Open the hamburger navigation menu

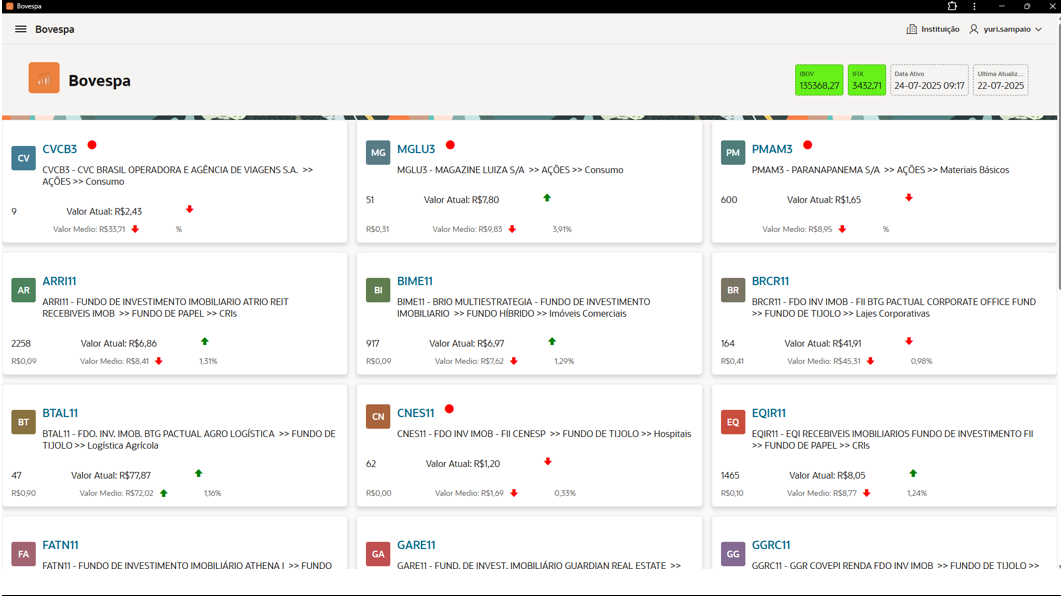point(21,29)
